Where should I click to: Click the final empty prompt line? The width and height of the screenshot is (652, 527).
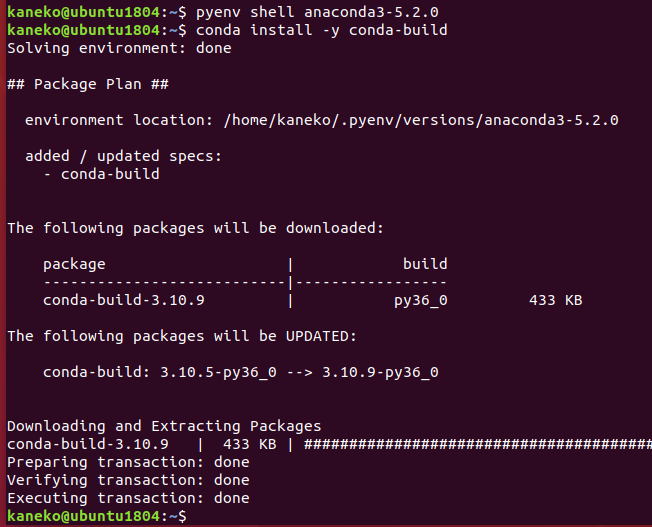pyautogui.click(x=97, y=516)
